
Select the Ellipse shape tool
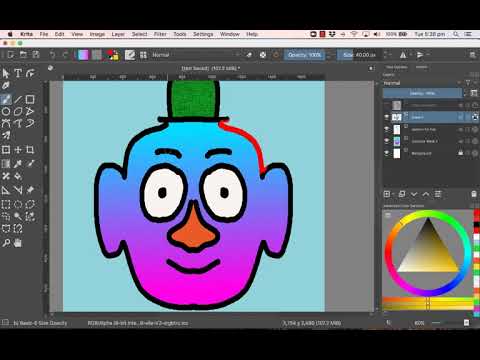pos(6,112)
